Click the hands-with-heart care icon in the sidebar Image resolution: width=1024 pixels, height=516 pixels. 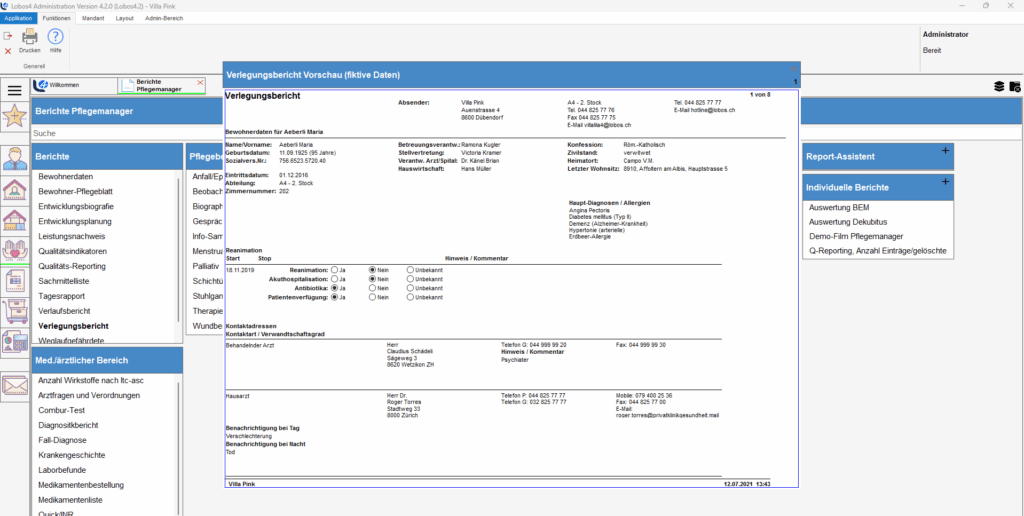[x=14, y=250]
